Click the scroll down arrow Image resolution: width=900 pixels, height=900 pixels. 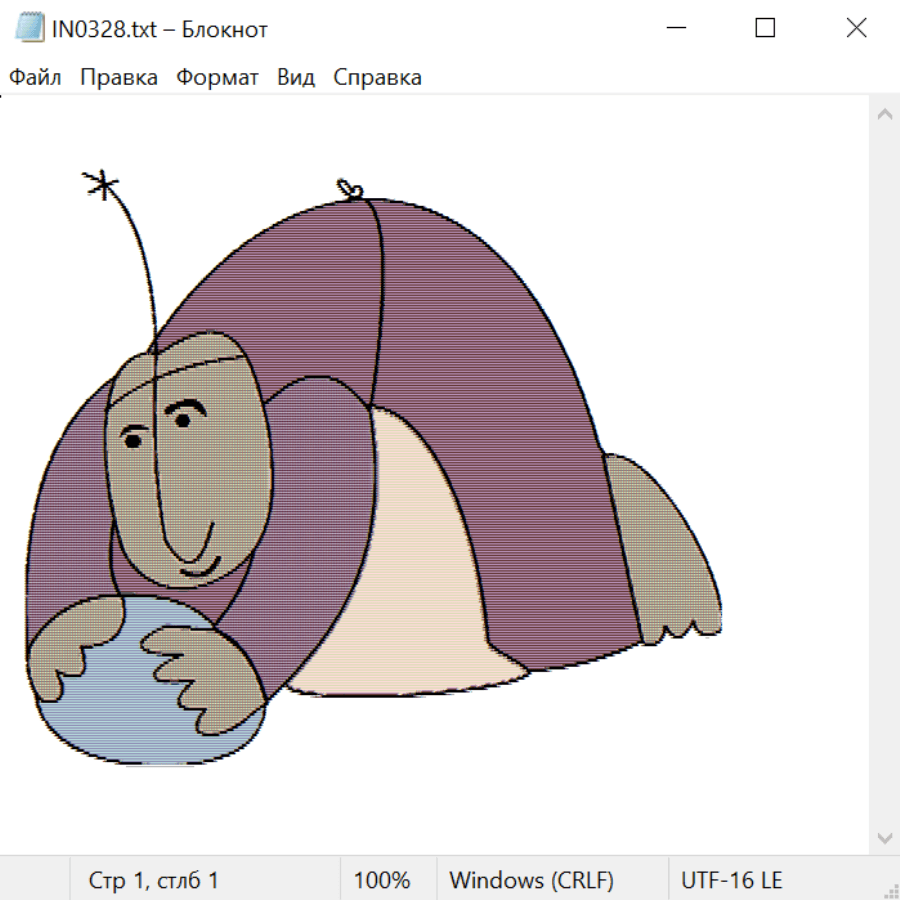[x=884, y=836]
